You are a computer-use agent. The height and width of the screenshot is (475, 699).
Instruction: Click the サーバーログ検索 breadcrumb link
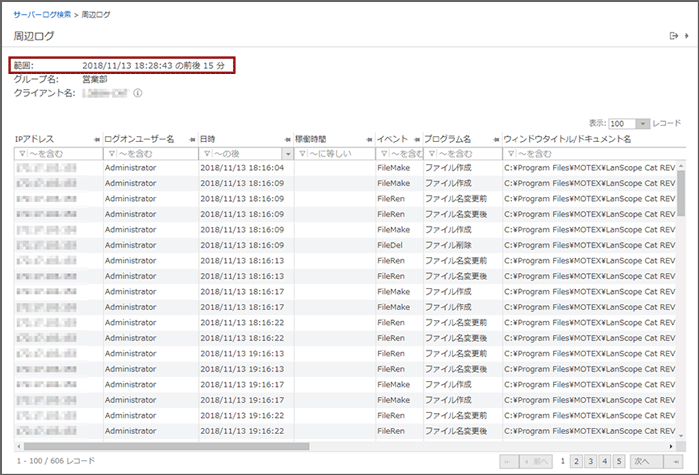[43, 14]
